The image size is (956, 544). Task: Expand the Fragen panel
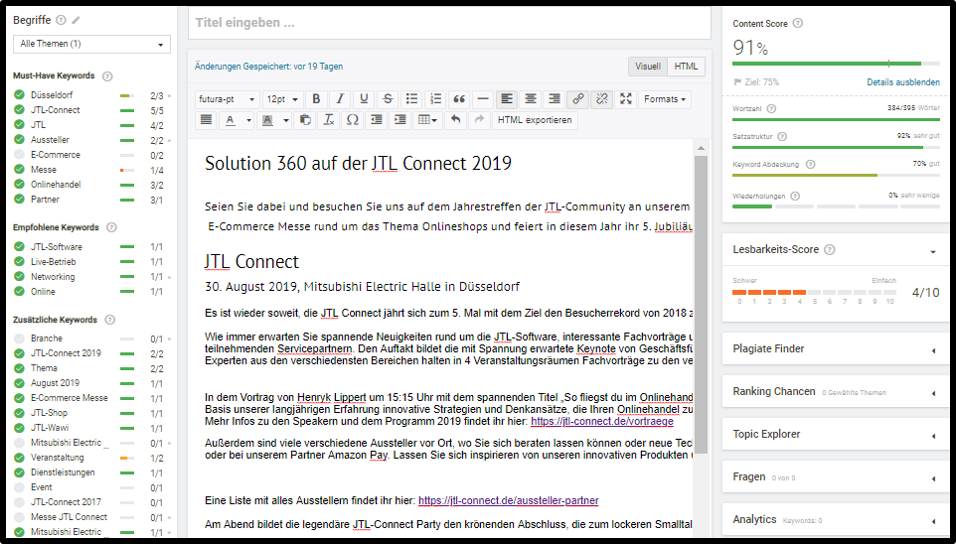[x=933, y=479]
